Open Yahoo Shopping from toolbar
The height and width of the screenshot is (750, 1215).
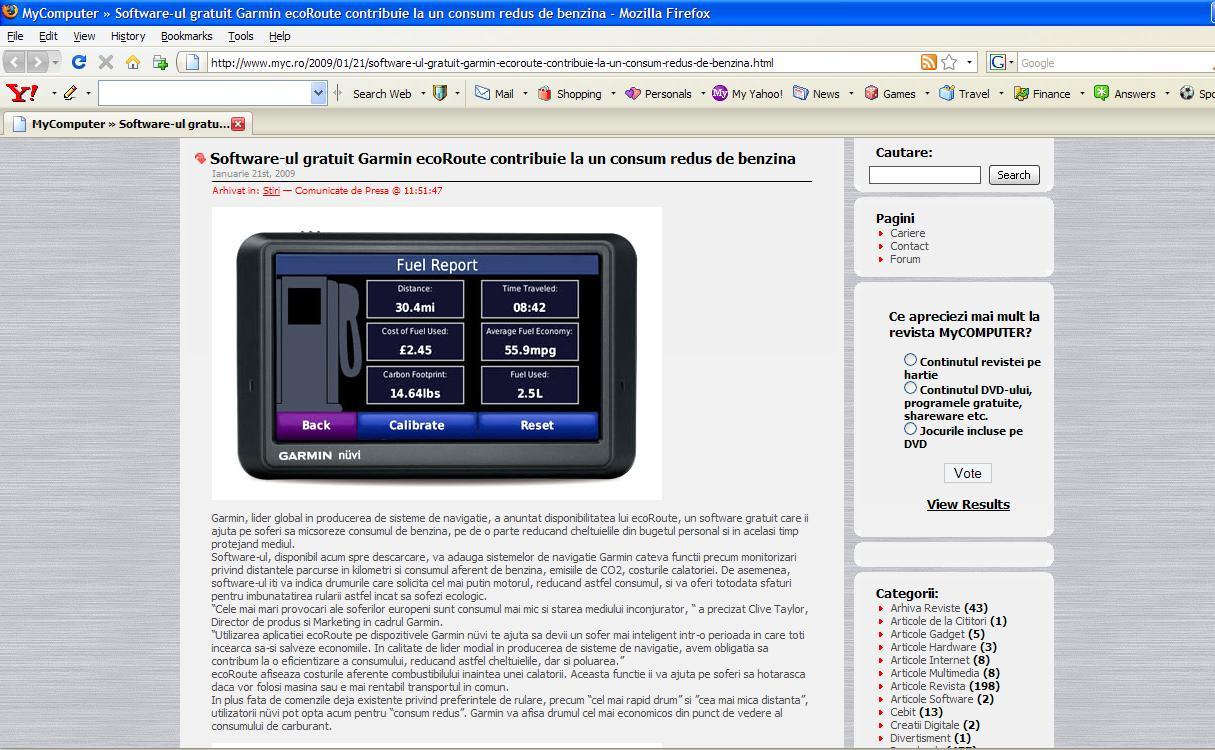569,93
